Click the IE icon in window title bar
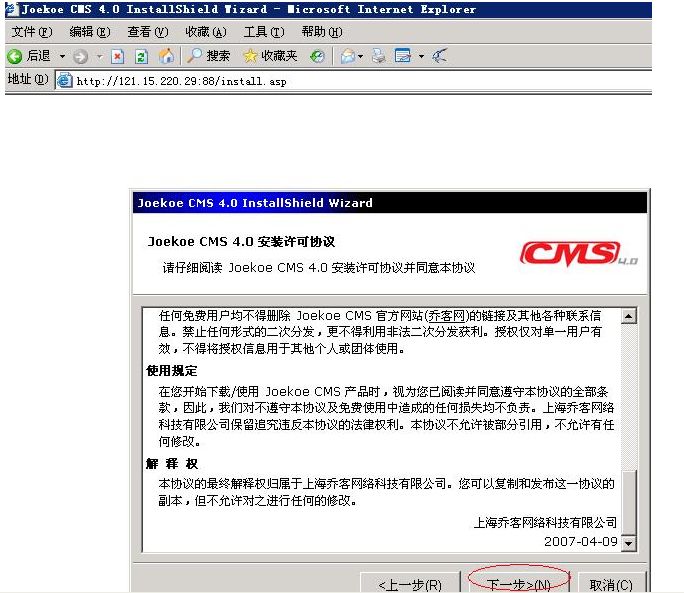684x593 pixels. coord(12,9)
